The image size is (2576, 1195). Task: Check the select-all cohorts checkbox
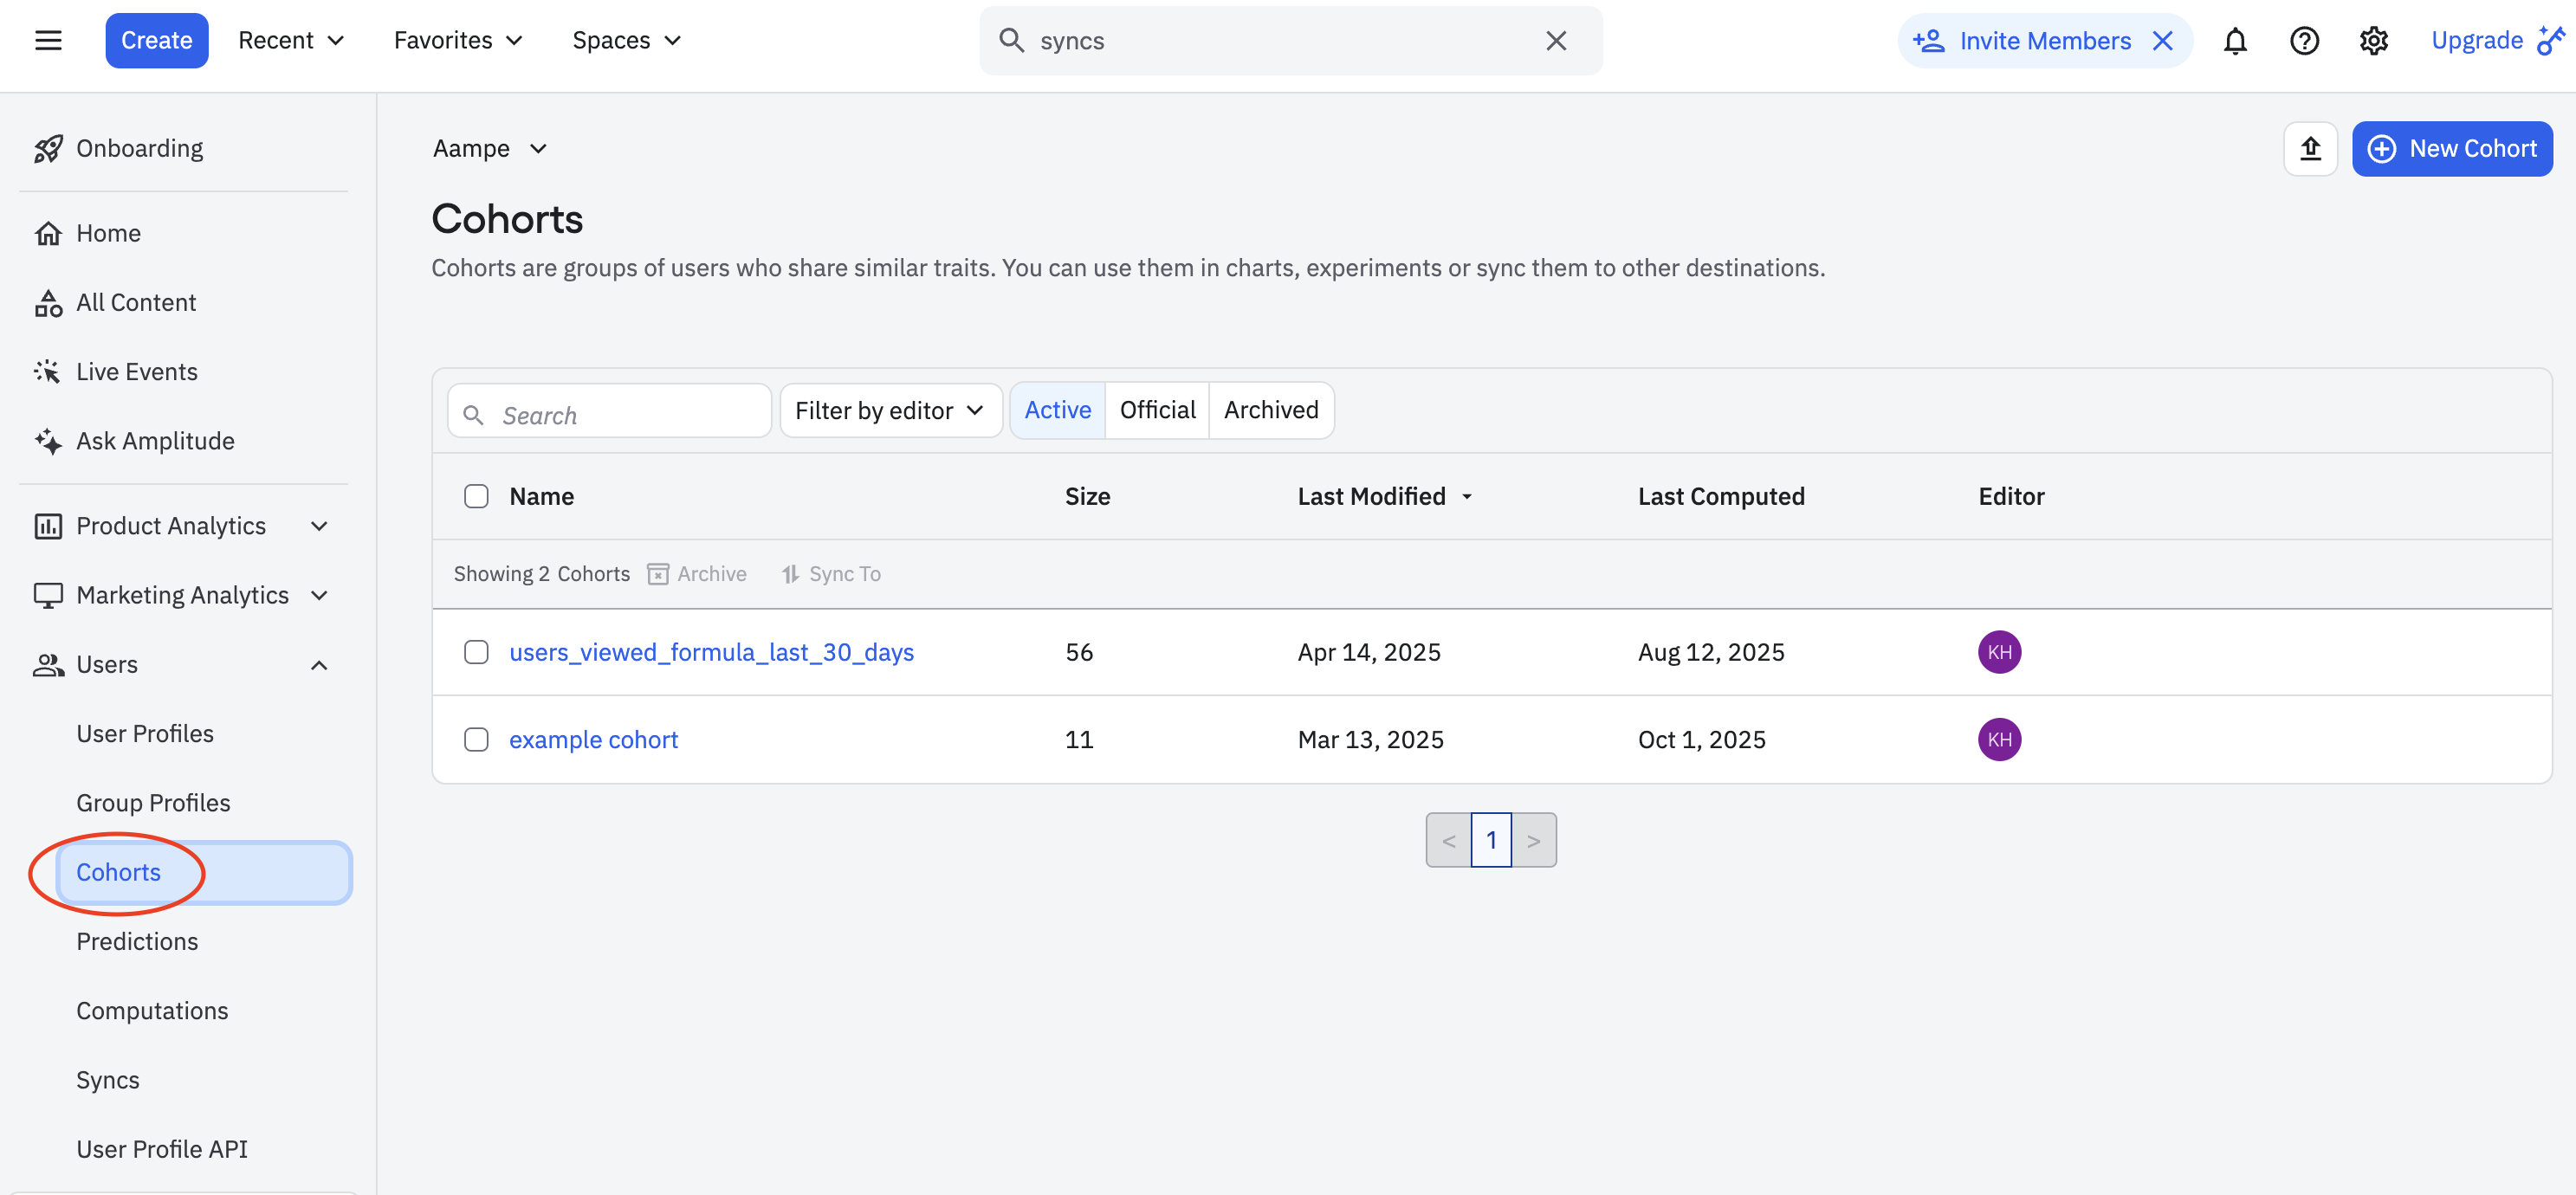(x=476, y=496)
